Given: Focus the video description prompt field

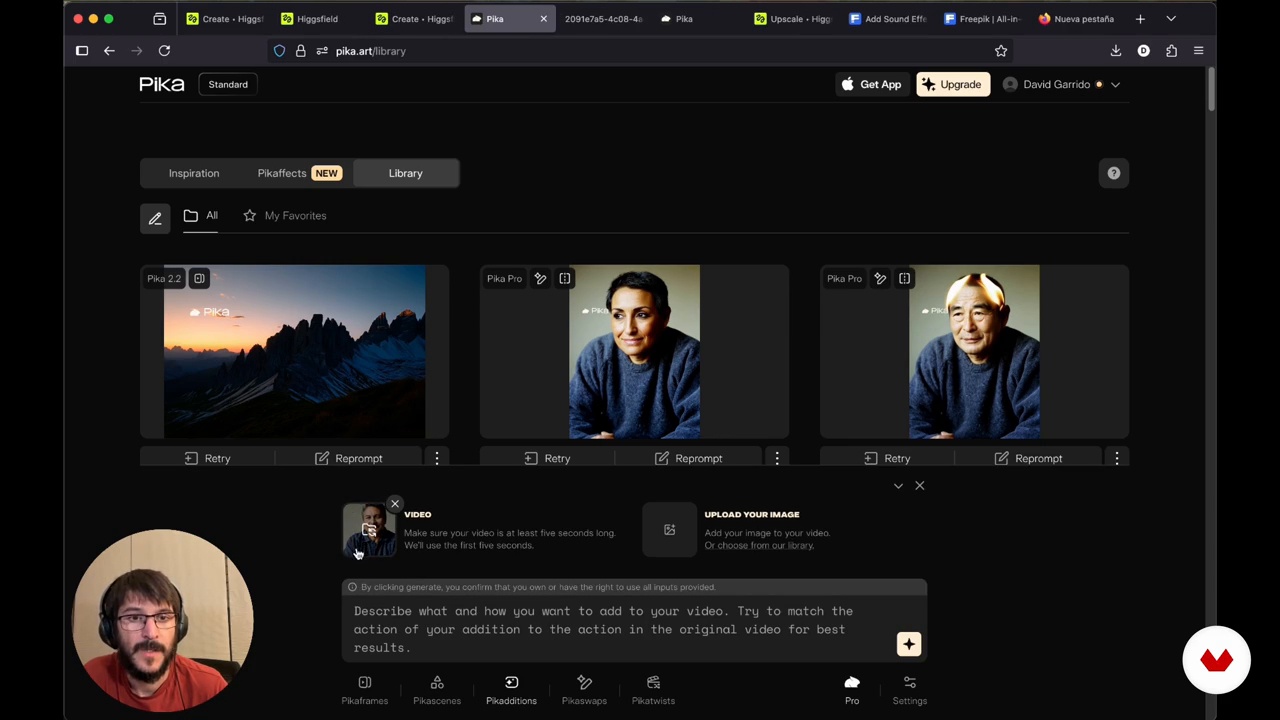Looking at the screenshot, I should pyautogui.click(x=620, y=629).
